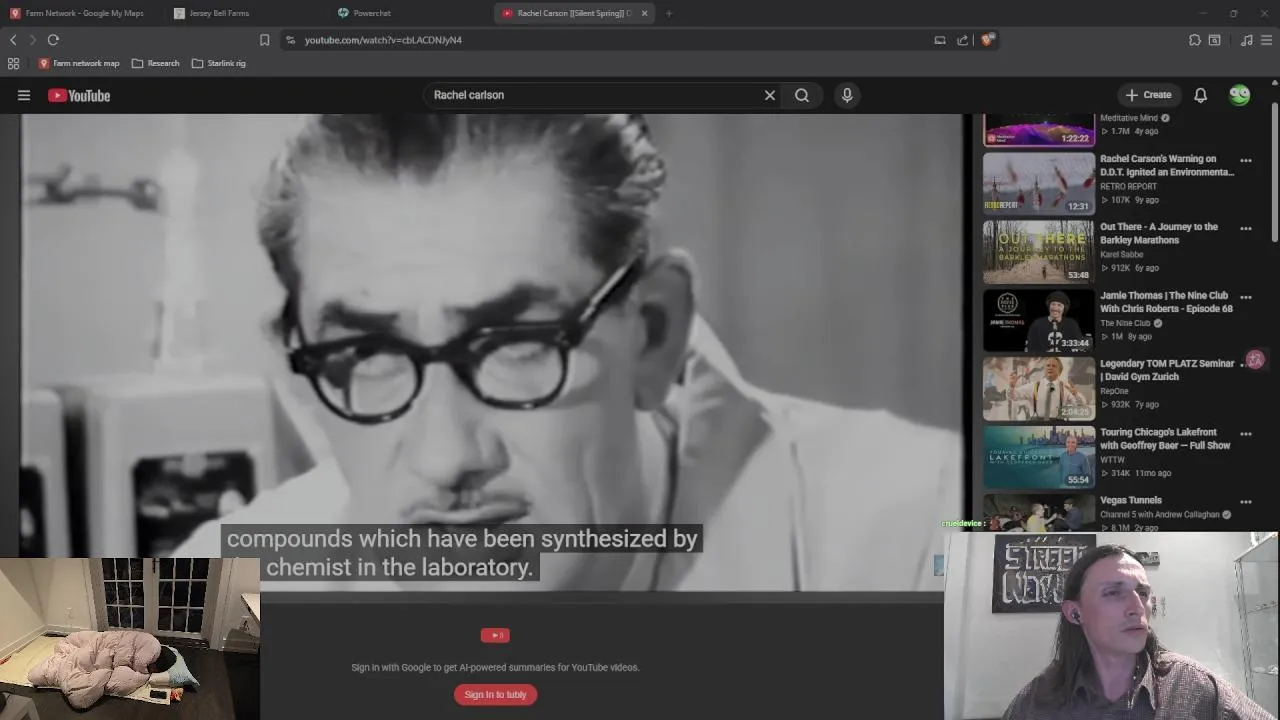Click the red tubly logo badge

click(x=495, y=635)
